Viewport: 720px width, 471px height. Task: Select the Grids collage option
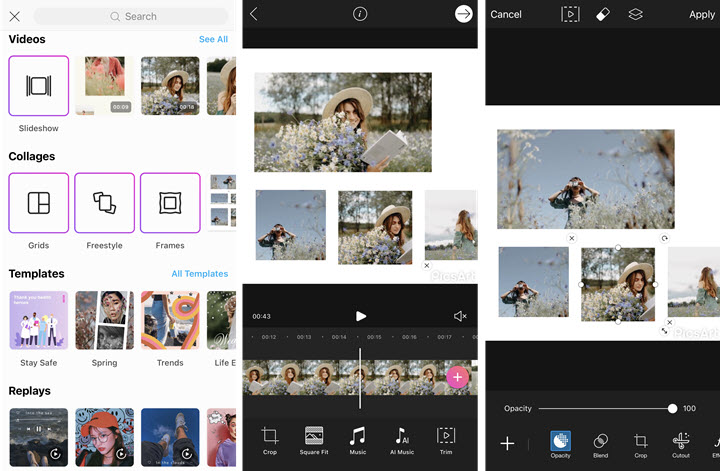point(39,203)
